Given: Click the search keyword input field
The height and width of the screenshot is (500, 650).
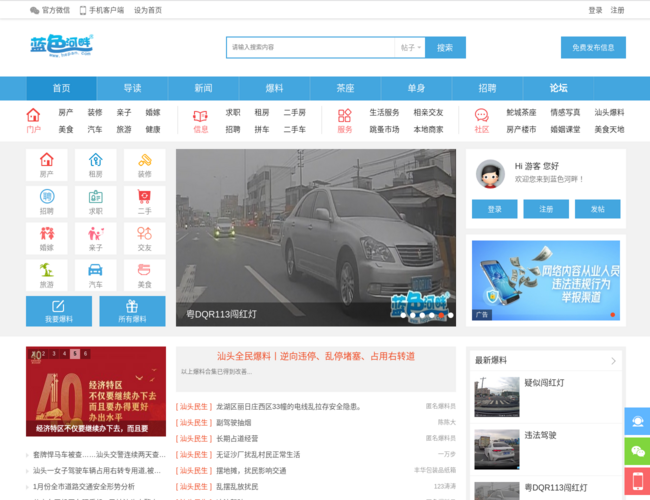Looking at the screenshot, I should pos(310,47).
